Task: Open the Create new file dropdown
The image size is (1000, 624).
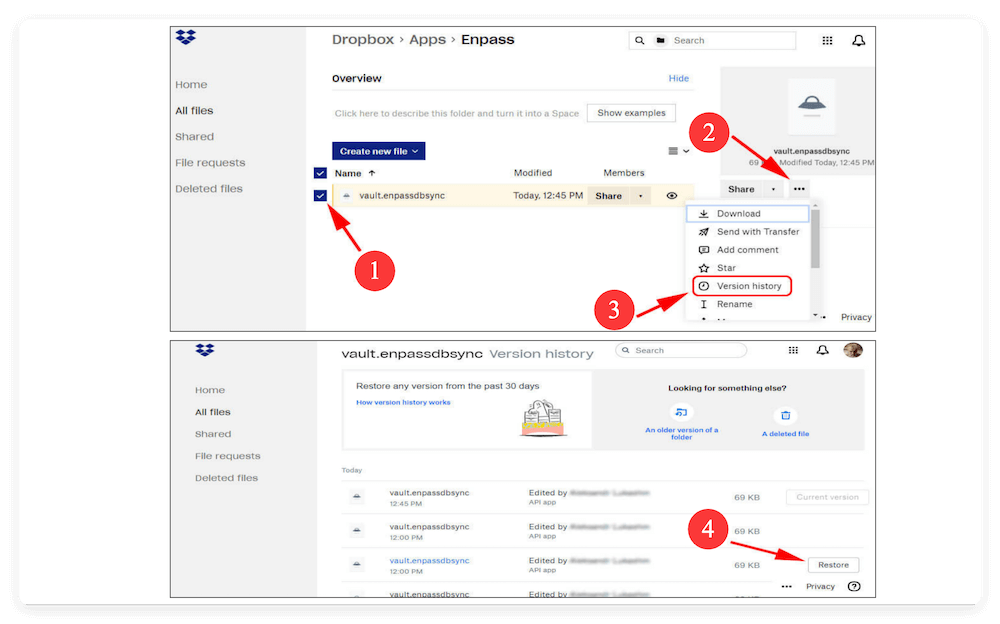Action: point(378,150)
